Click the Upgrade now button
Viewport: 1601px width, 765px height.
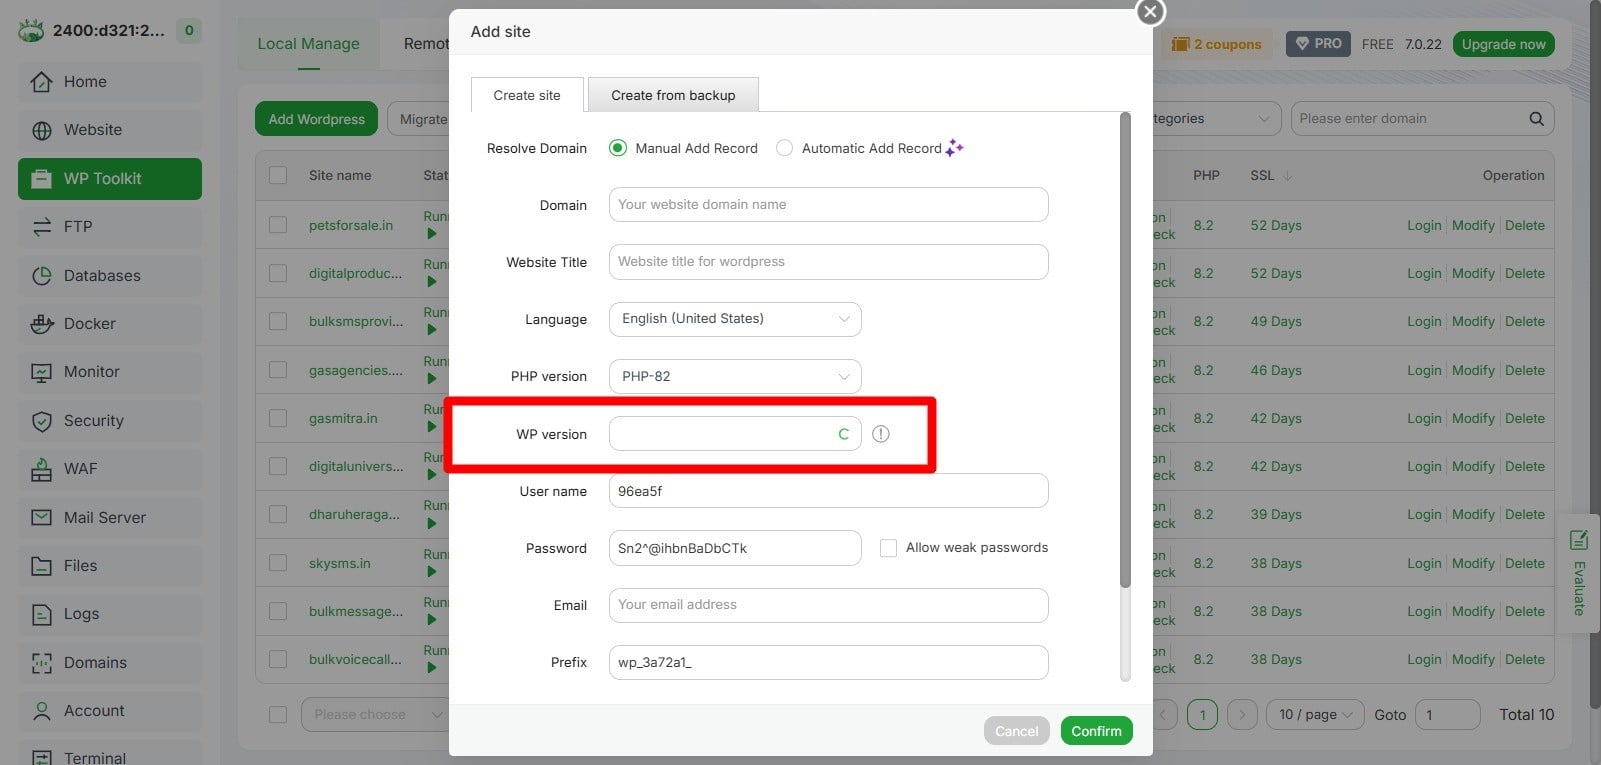[1503, 44]
